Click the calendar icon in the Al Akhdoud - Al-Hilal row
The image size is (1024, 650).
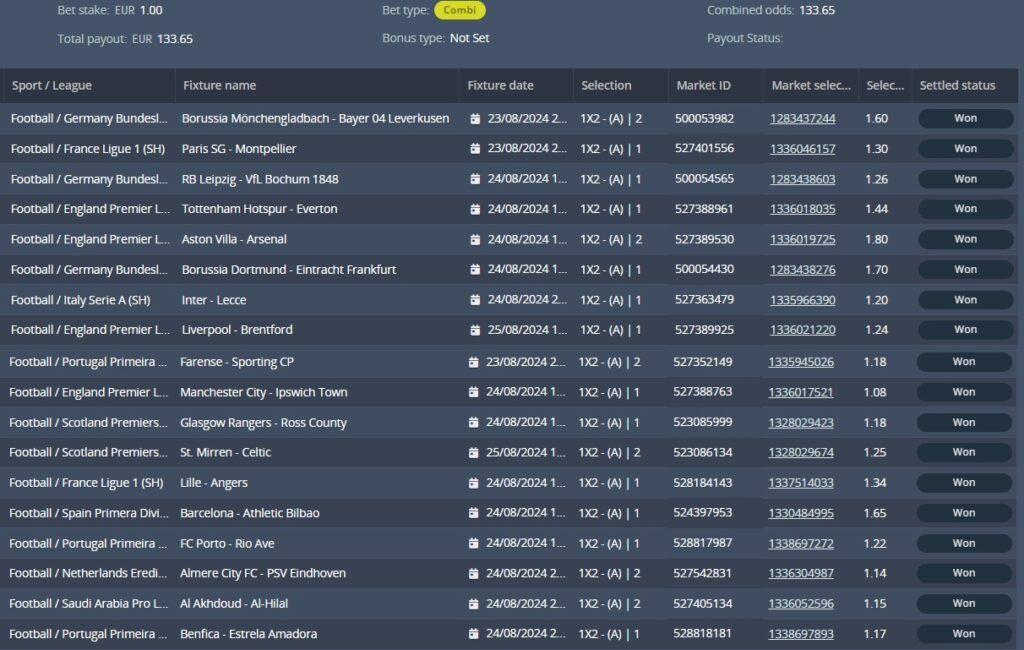tap(473, 604)
